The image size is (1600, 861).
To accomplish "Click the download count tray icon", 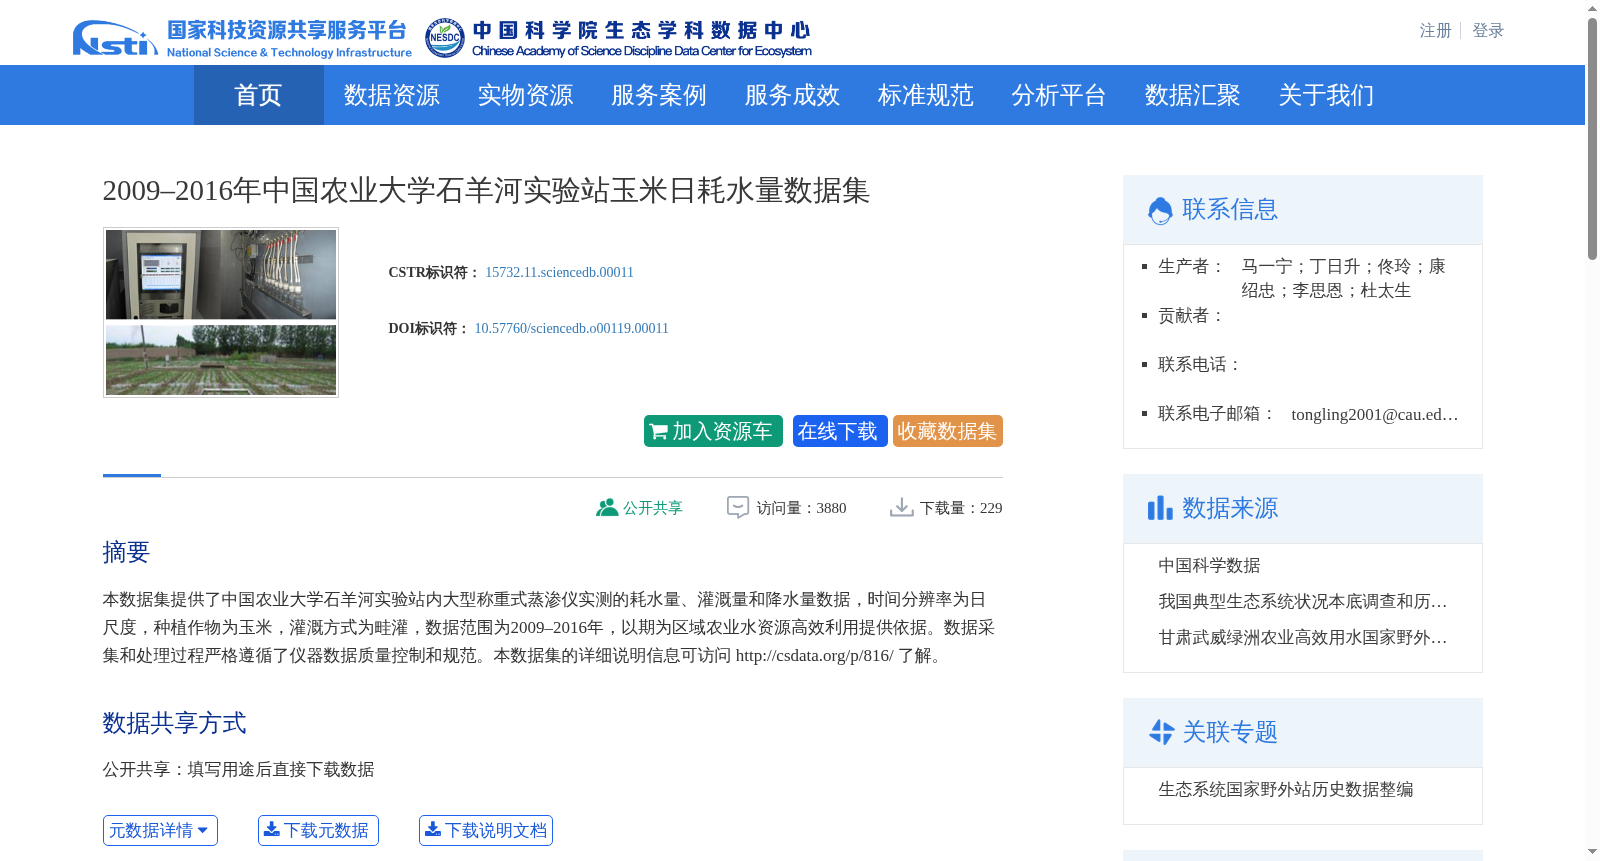I will 902,508.
